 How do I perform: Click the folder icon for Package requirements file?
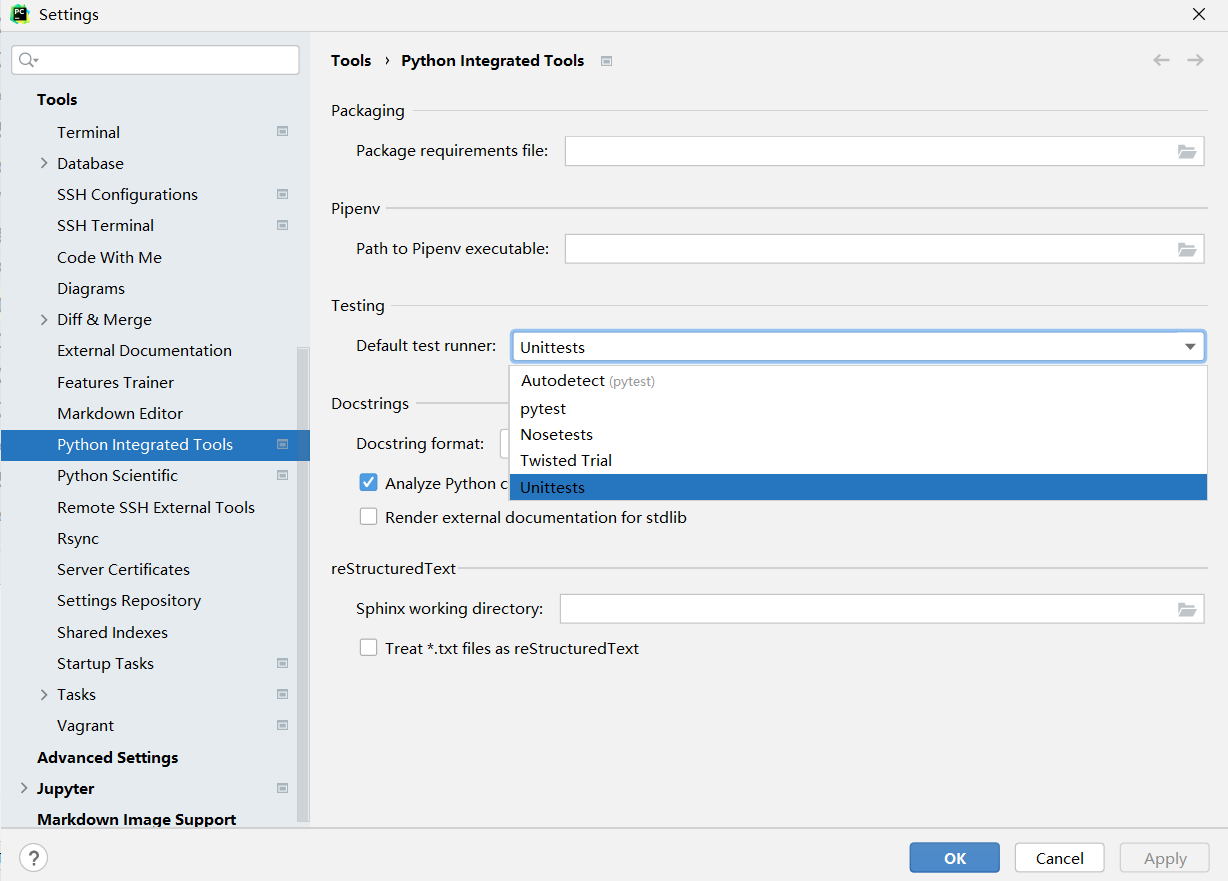[x=1187, y=151]
